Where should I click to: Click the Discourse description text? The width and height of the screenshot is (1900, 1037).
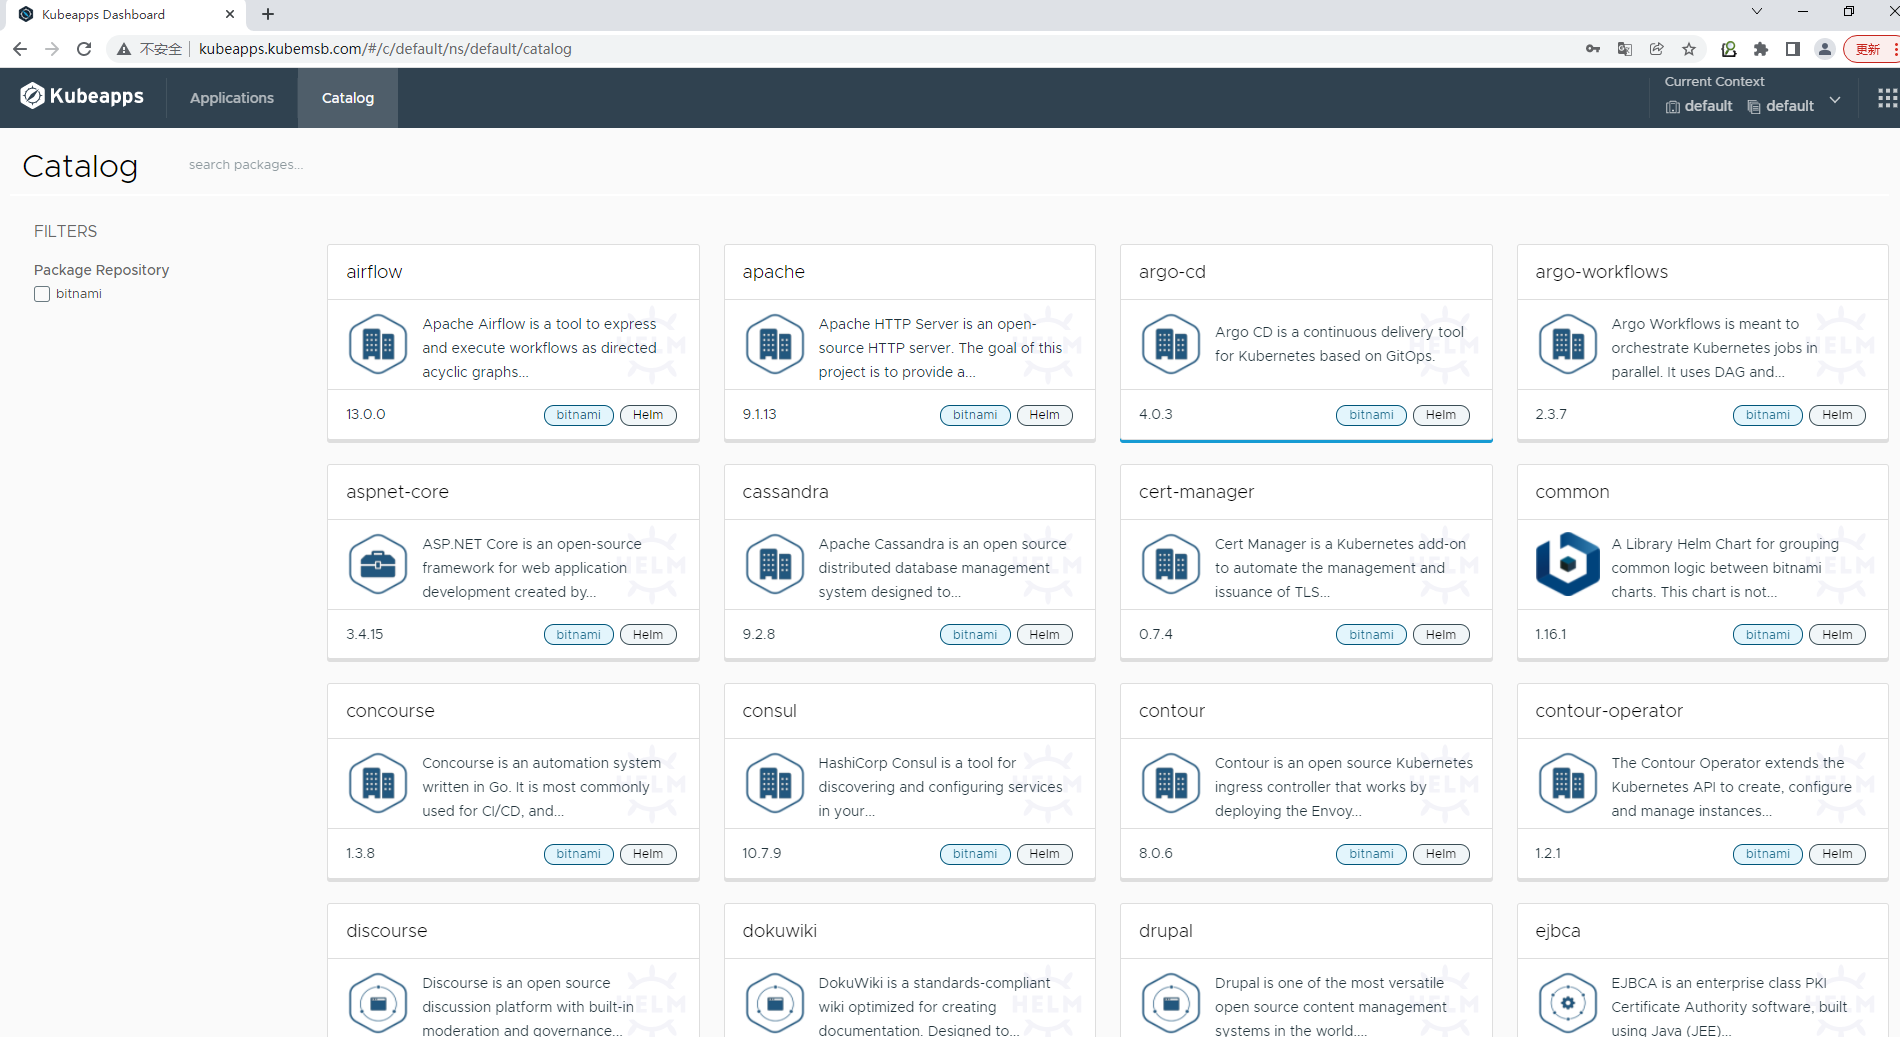coord(528,1007)
